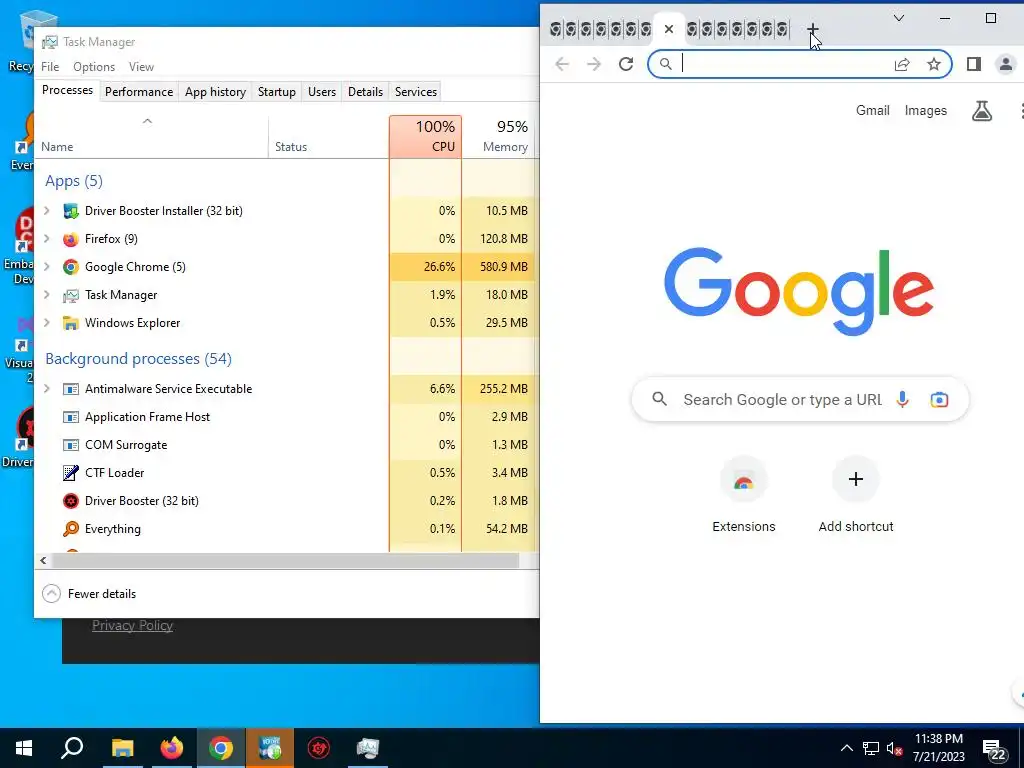Image resolution: width=1024 pixels, height=768 pixels.
Task: Open the Chrome profile avatar icon
Action: click(1006, 64)
